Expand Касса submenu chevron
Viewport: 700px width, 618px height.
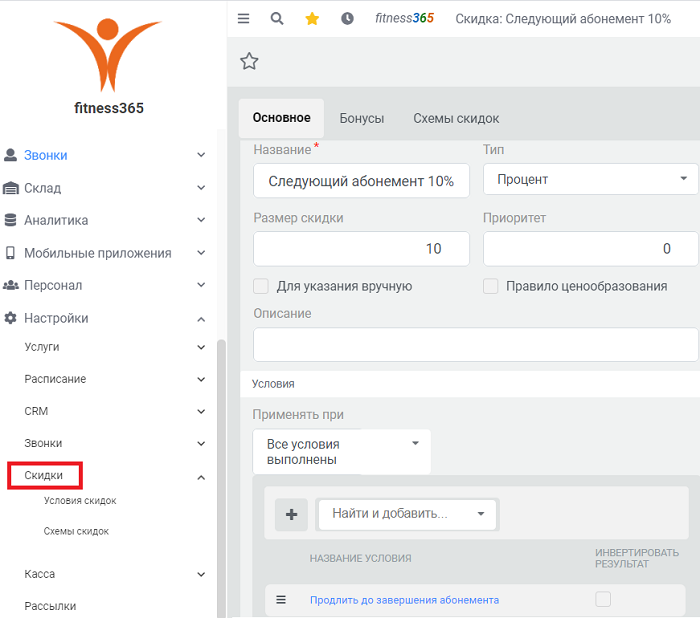[x=201, y=574]
